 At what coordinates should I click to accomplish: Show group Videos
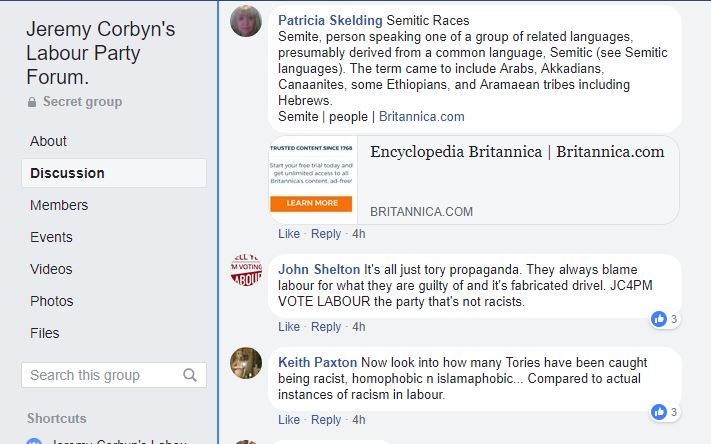(x=51, y=269)
